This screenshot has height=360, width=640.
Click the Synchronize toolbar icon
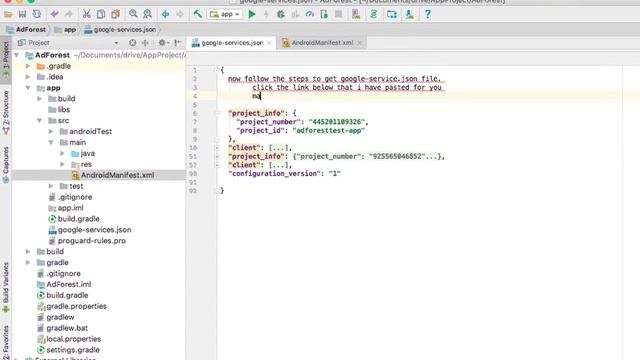pyautogui.click(x=37, y=14)
